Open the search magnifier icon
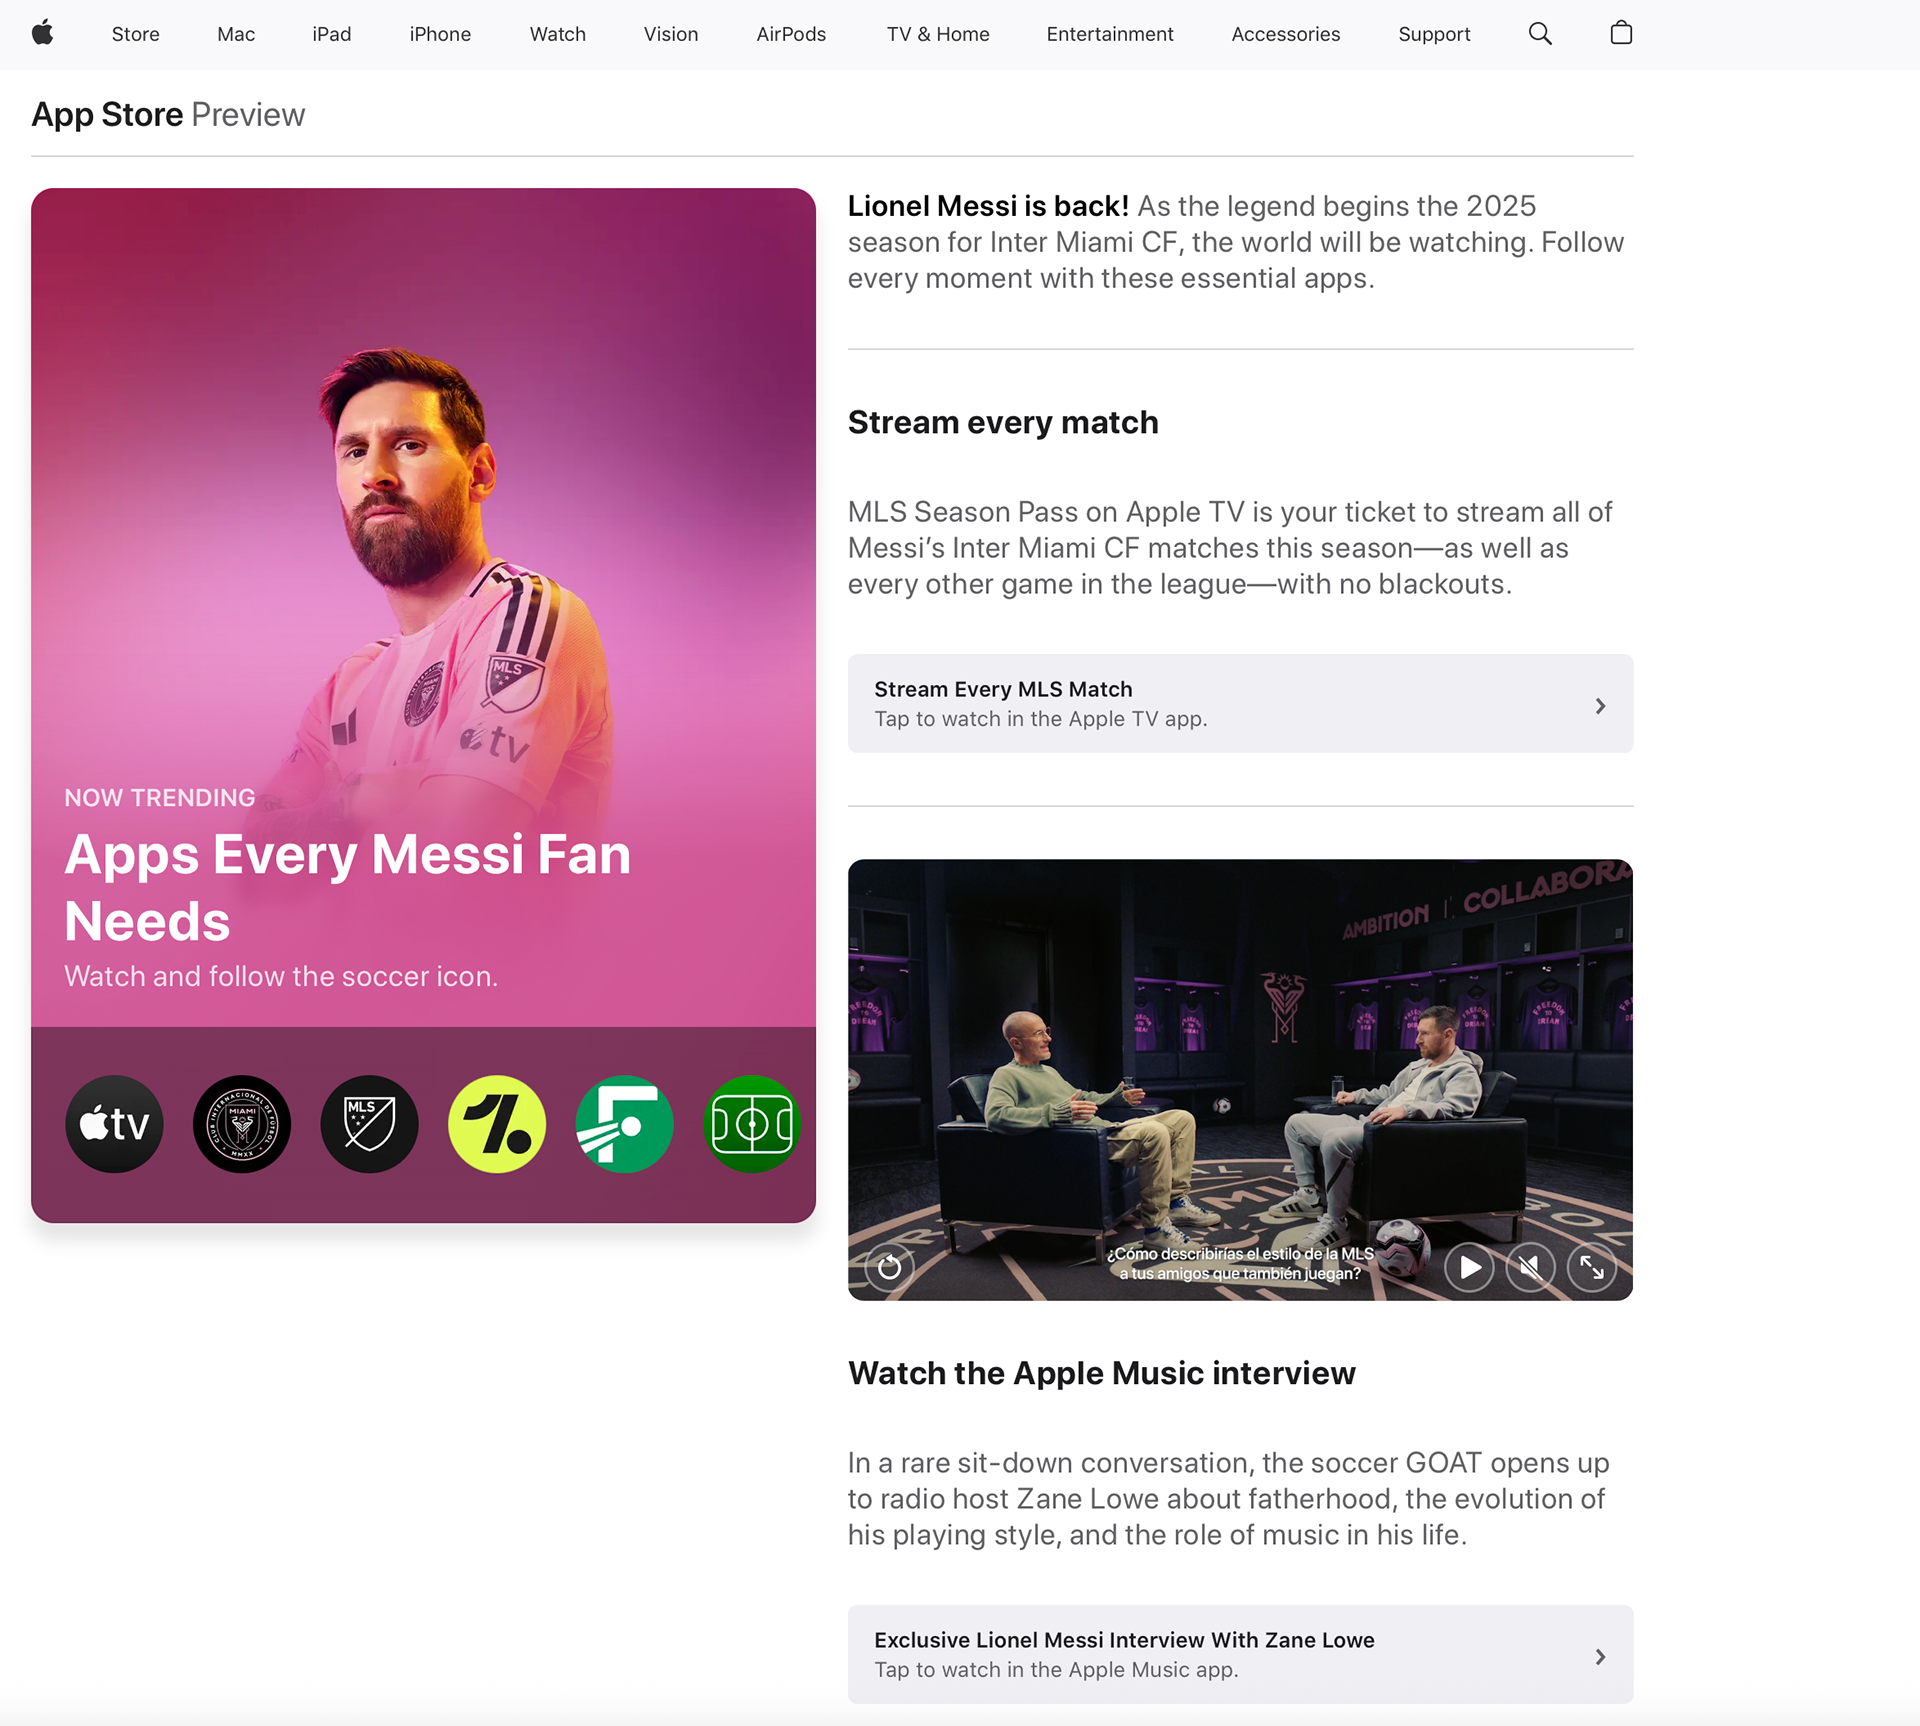 1540,34
